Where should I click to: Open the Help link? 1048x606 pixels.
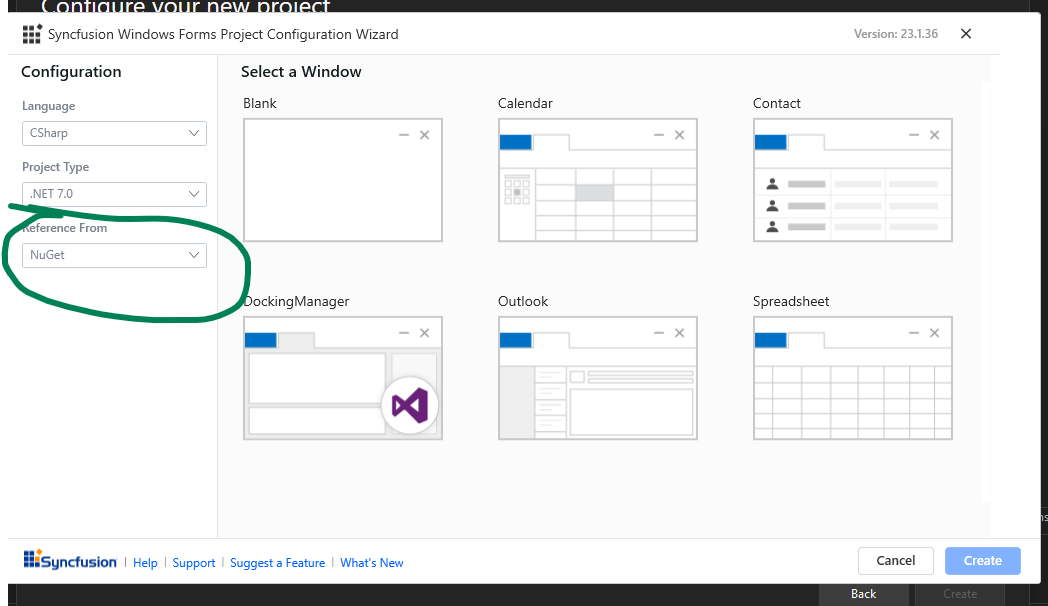click(x=145, y=563)
